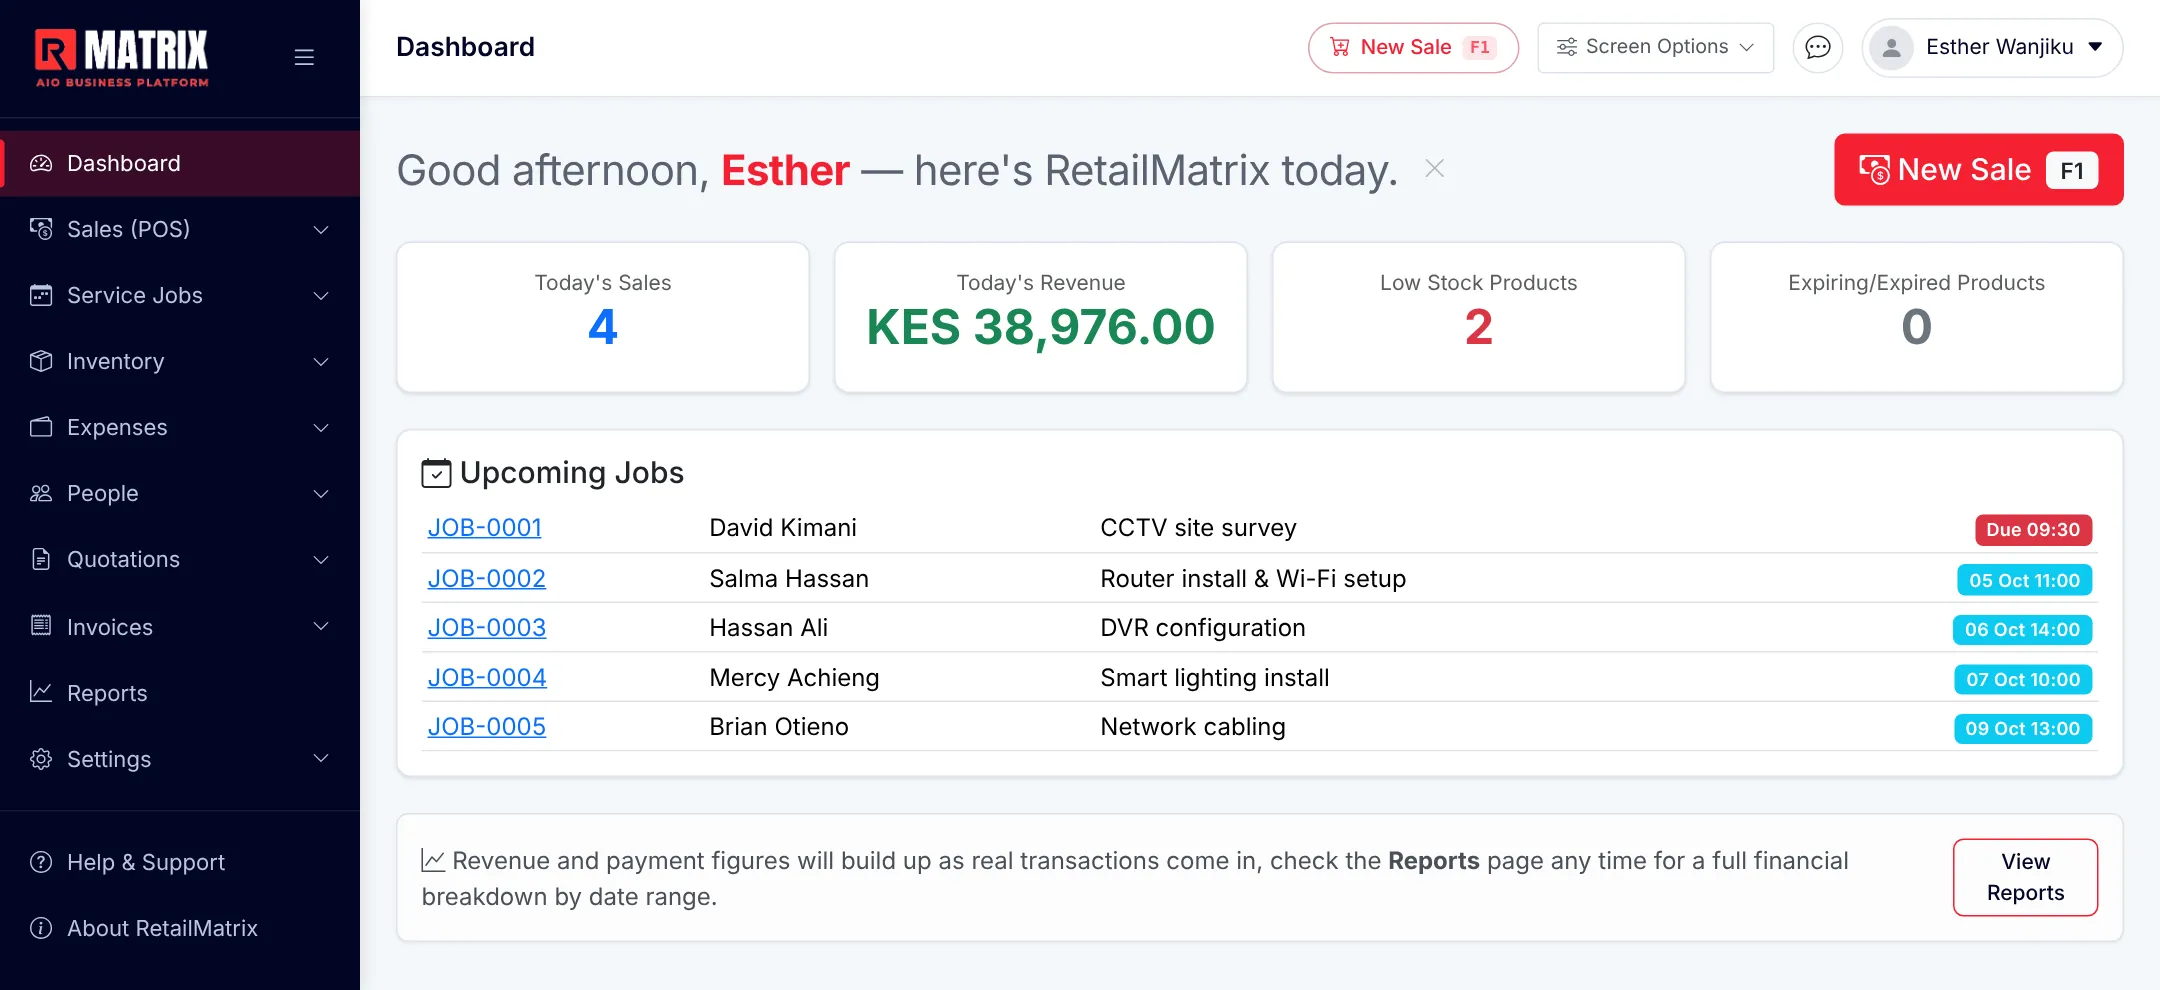This screenshot has width=2160, height=990.
Task: Click the Dashboard gauge icon in sidebar
Action: click(41, 163)
